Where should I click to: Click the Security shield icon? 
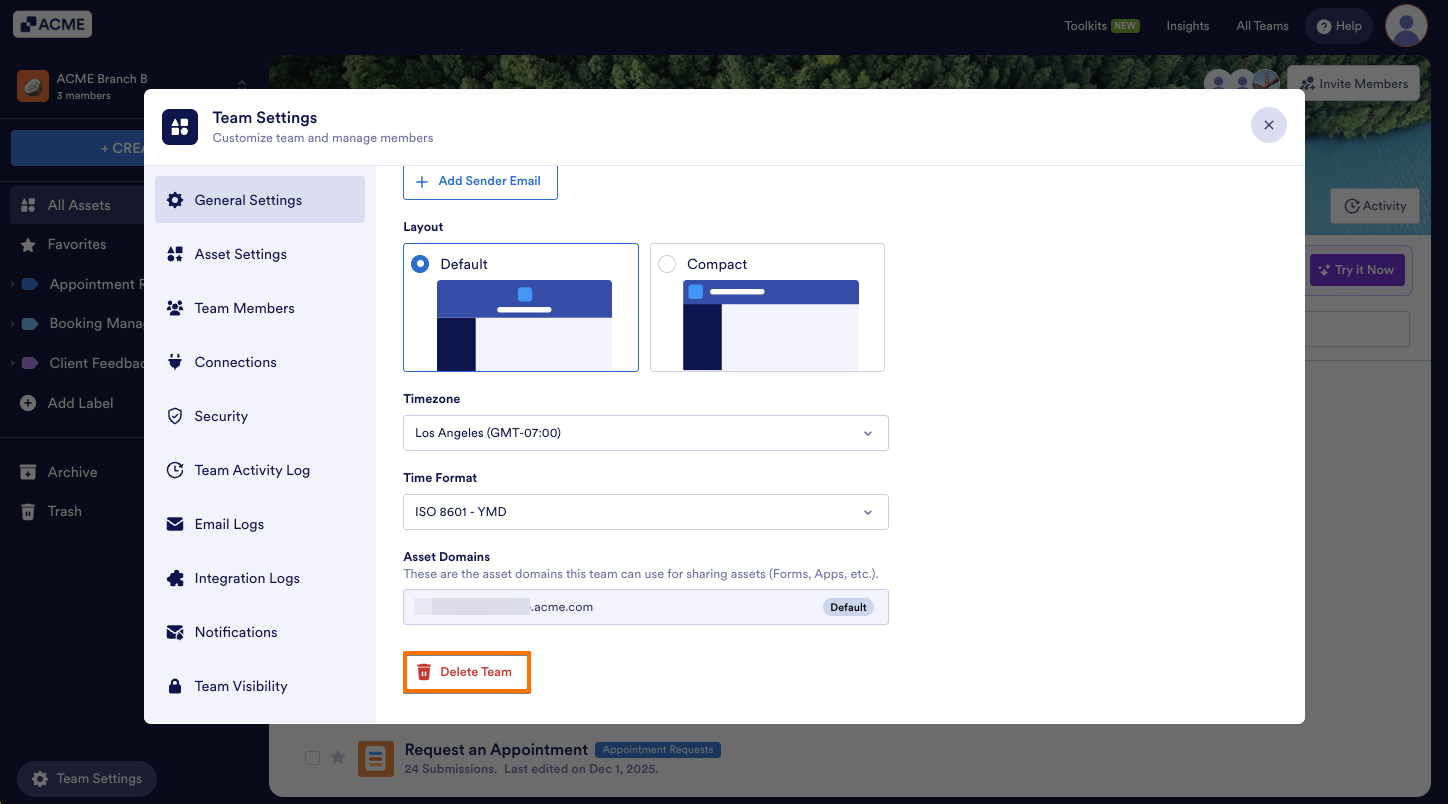(175, 416)
